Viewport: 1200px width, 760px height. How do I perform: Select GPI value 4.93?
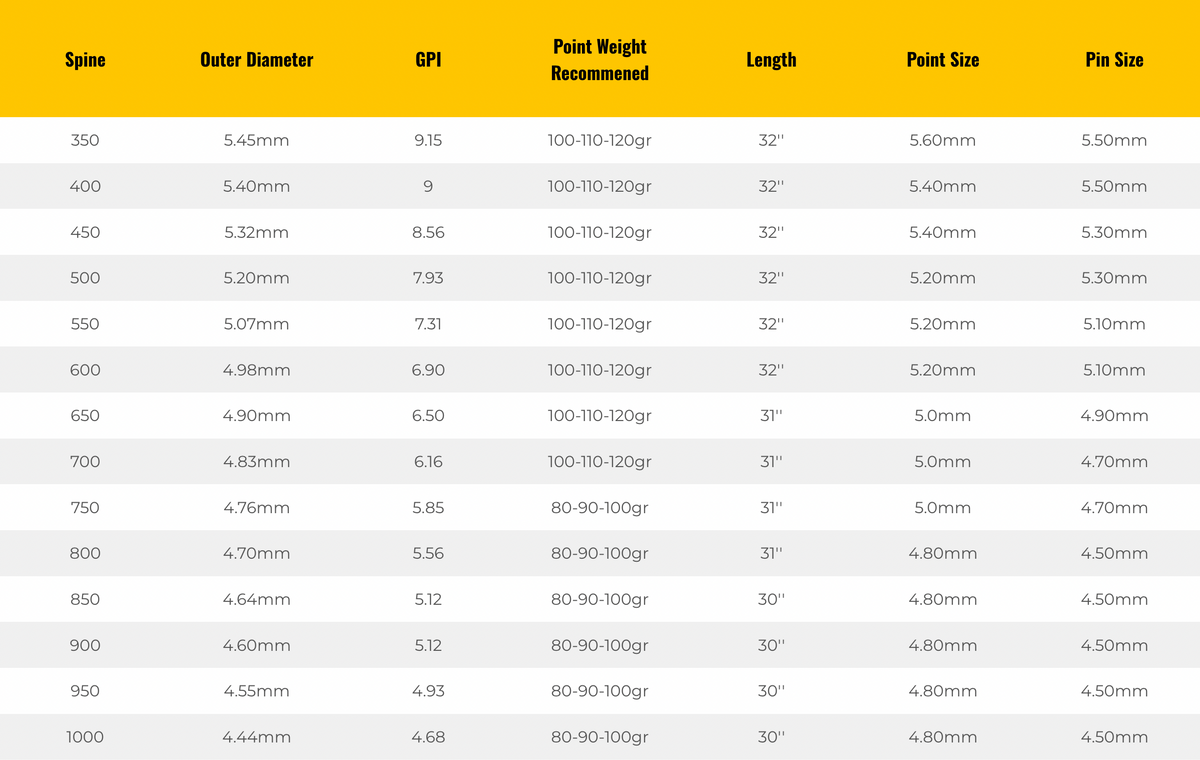(x=428, y=692)
